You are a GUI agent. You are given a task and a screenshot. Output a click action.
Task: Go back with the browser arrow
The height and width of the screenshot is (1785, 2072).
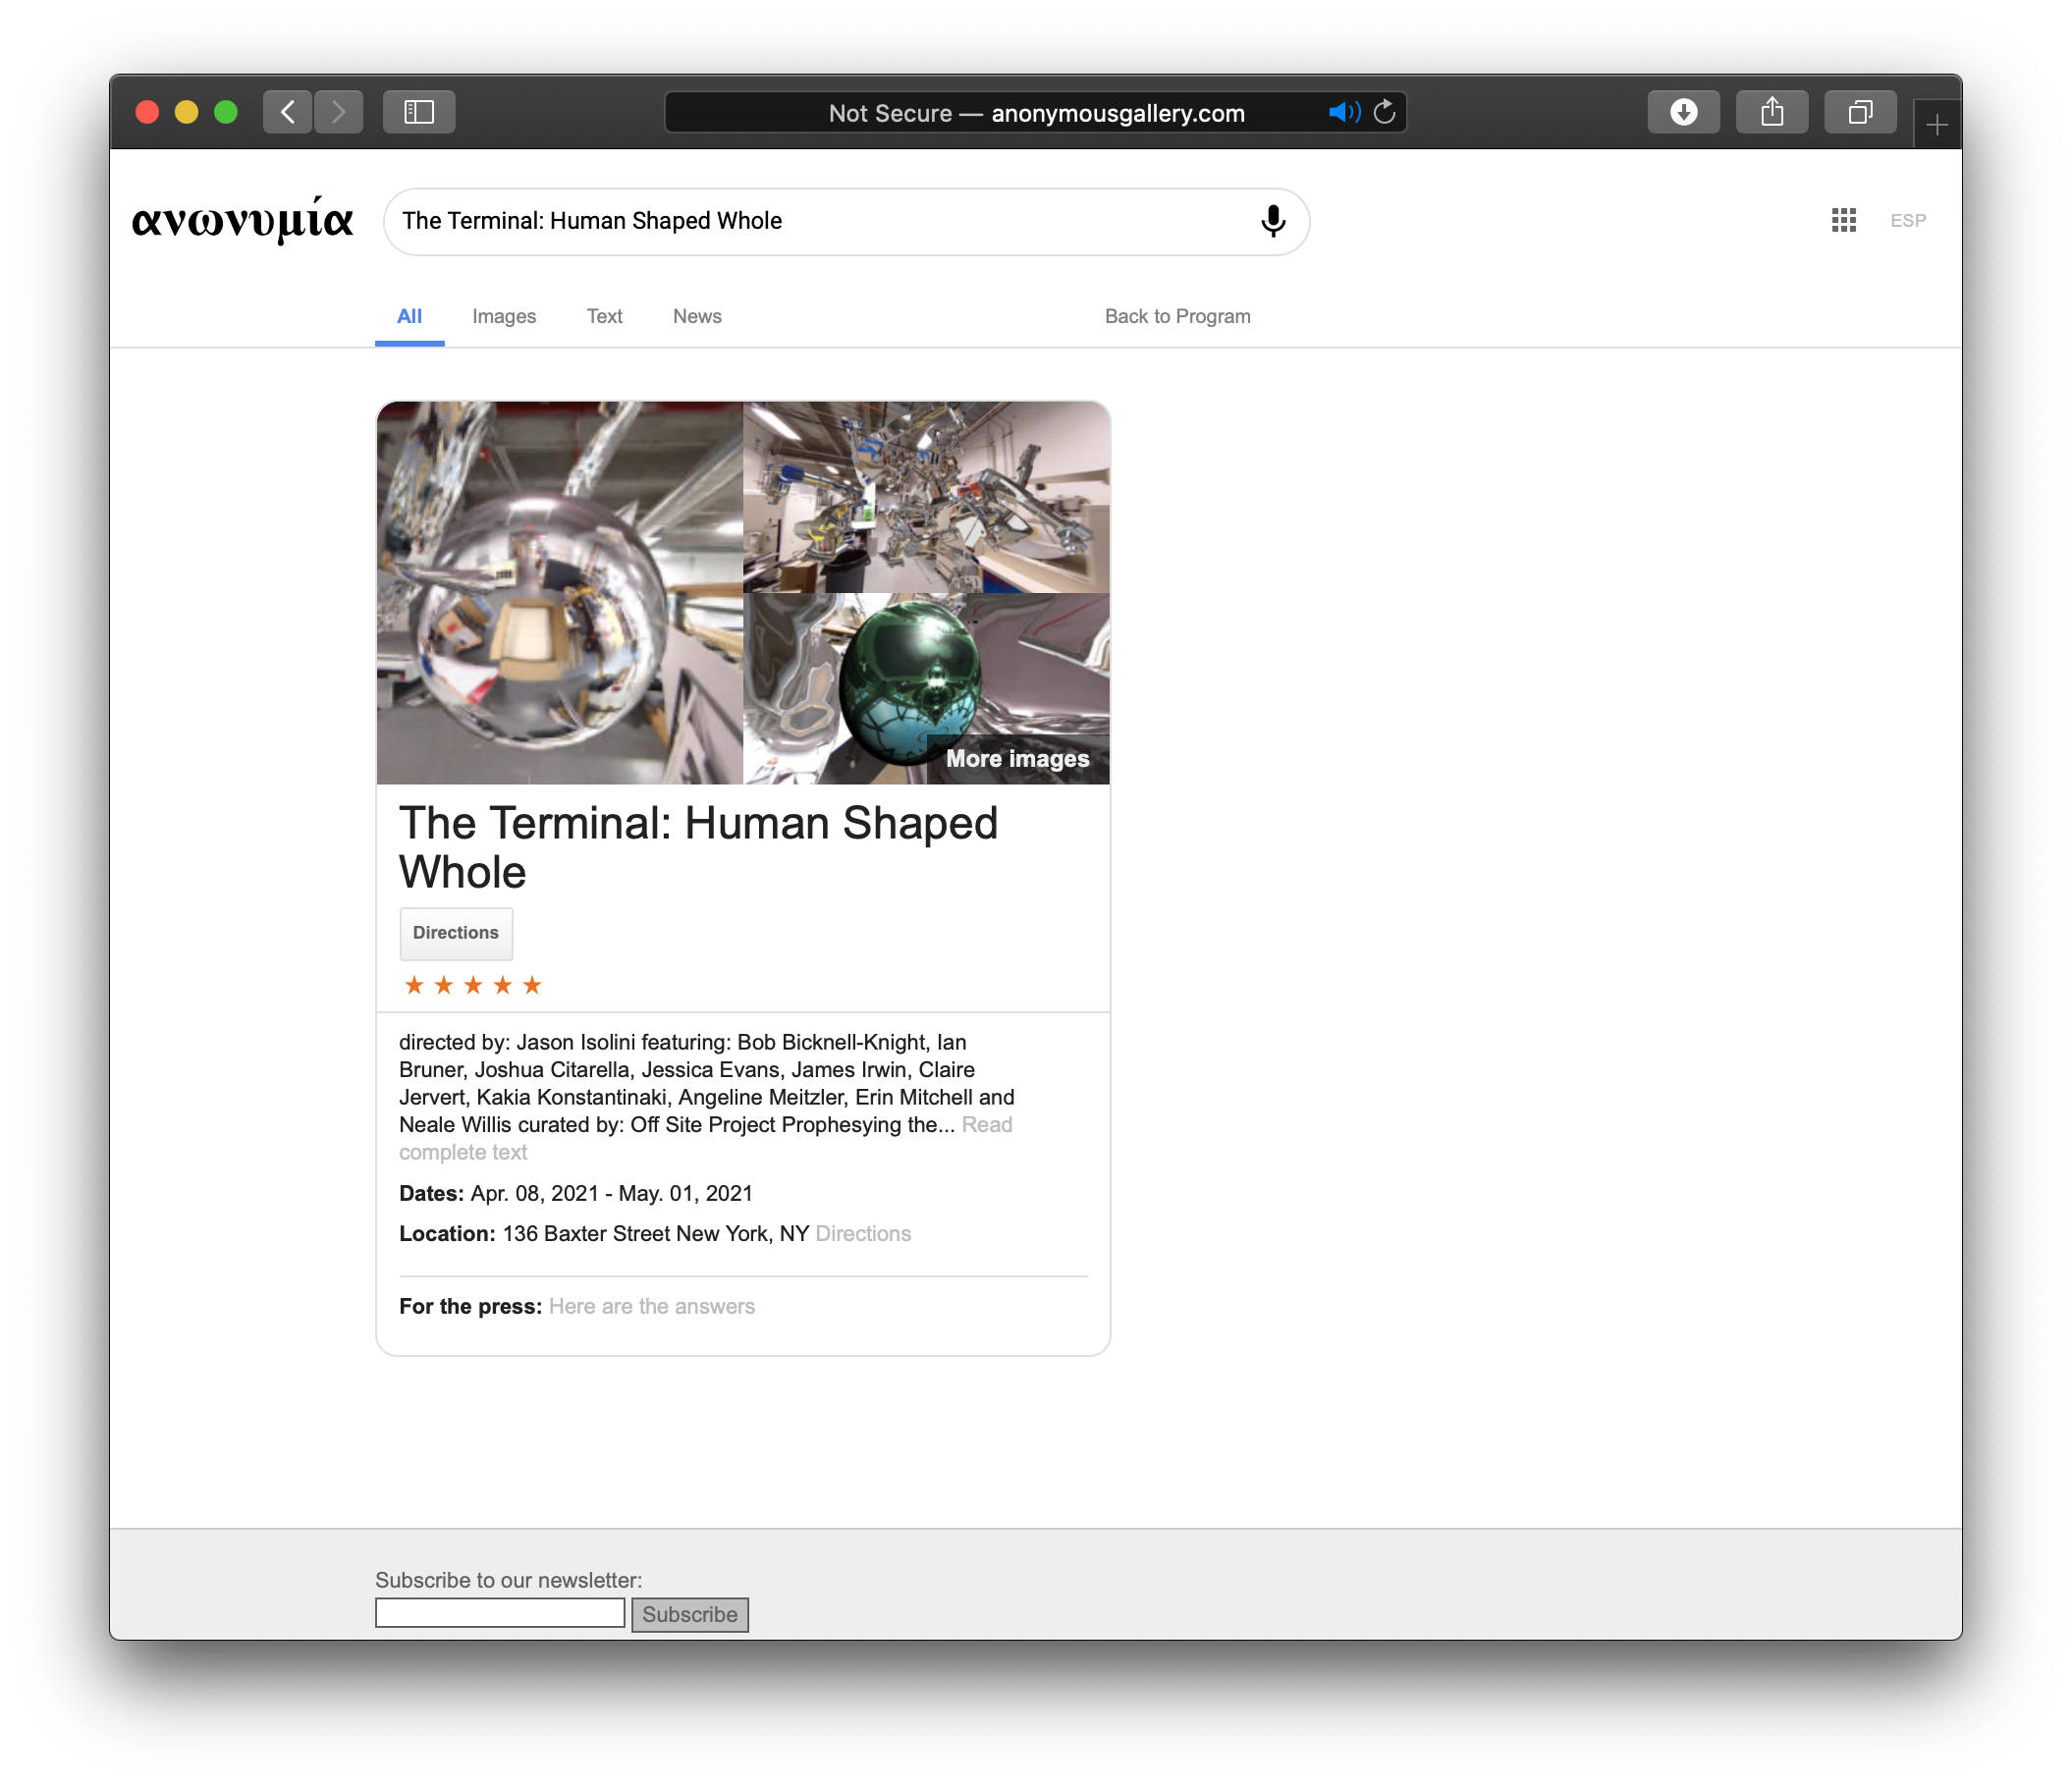pos(288,112)
